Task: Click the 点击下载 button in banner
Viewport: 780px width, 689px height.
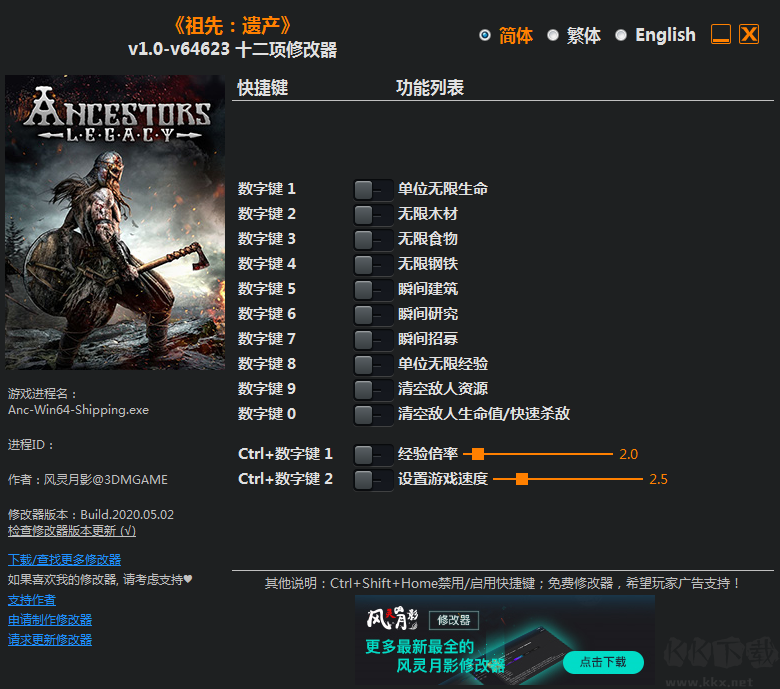Action: (x=602, y=661)
